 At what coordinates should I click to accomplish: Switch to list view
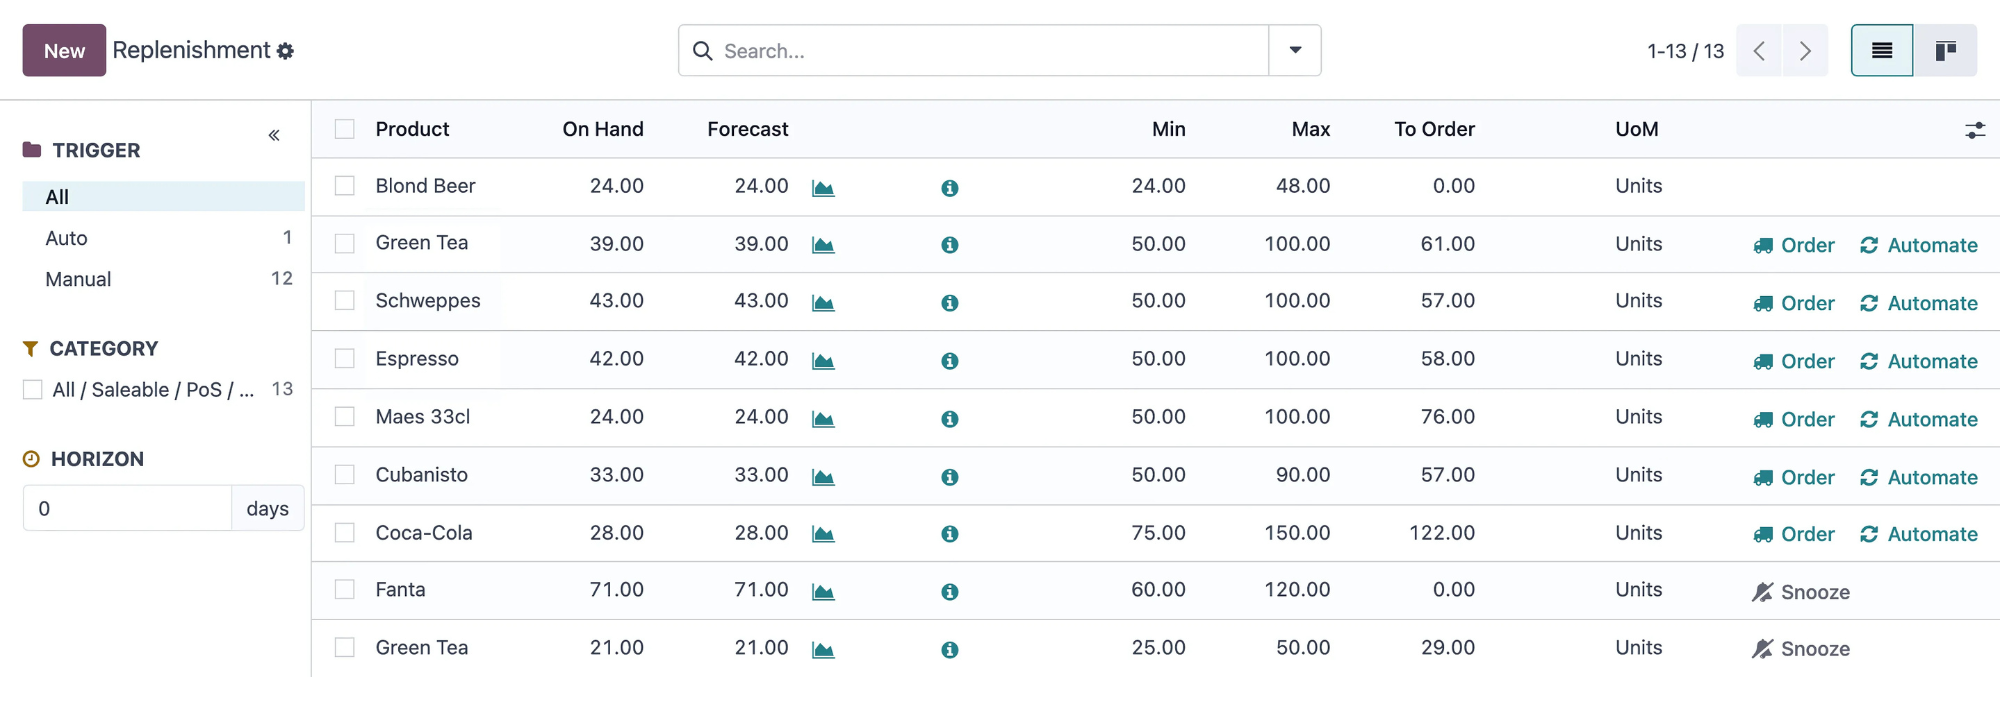point(1882,51)
